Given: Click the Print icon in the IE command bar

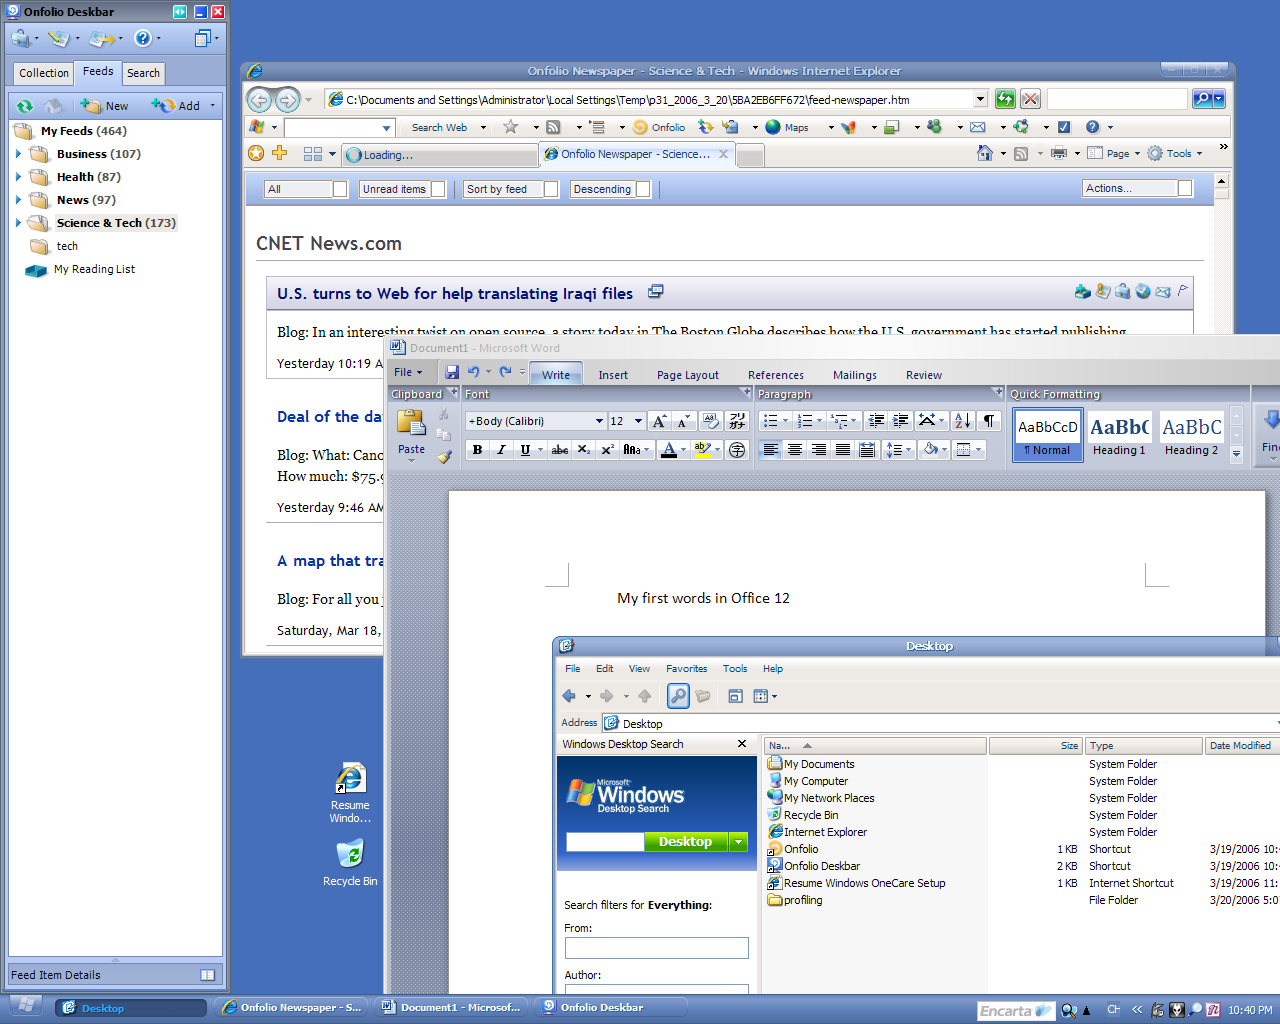Looking at the screenshot, I should pos(1059,153).
